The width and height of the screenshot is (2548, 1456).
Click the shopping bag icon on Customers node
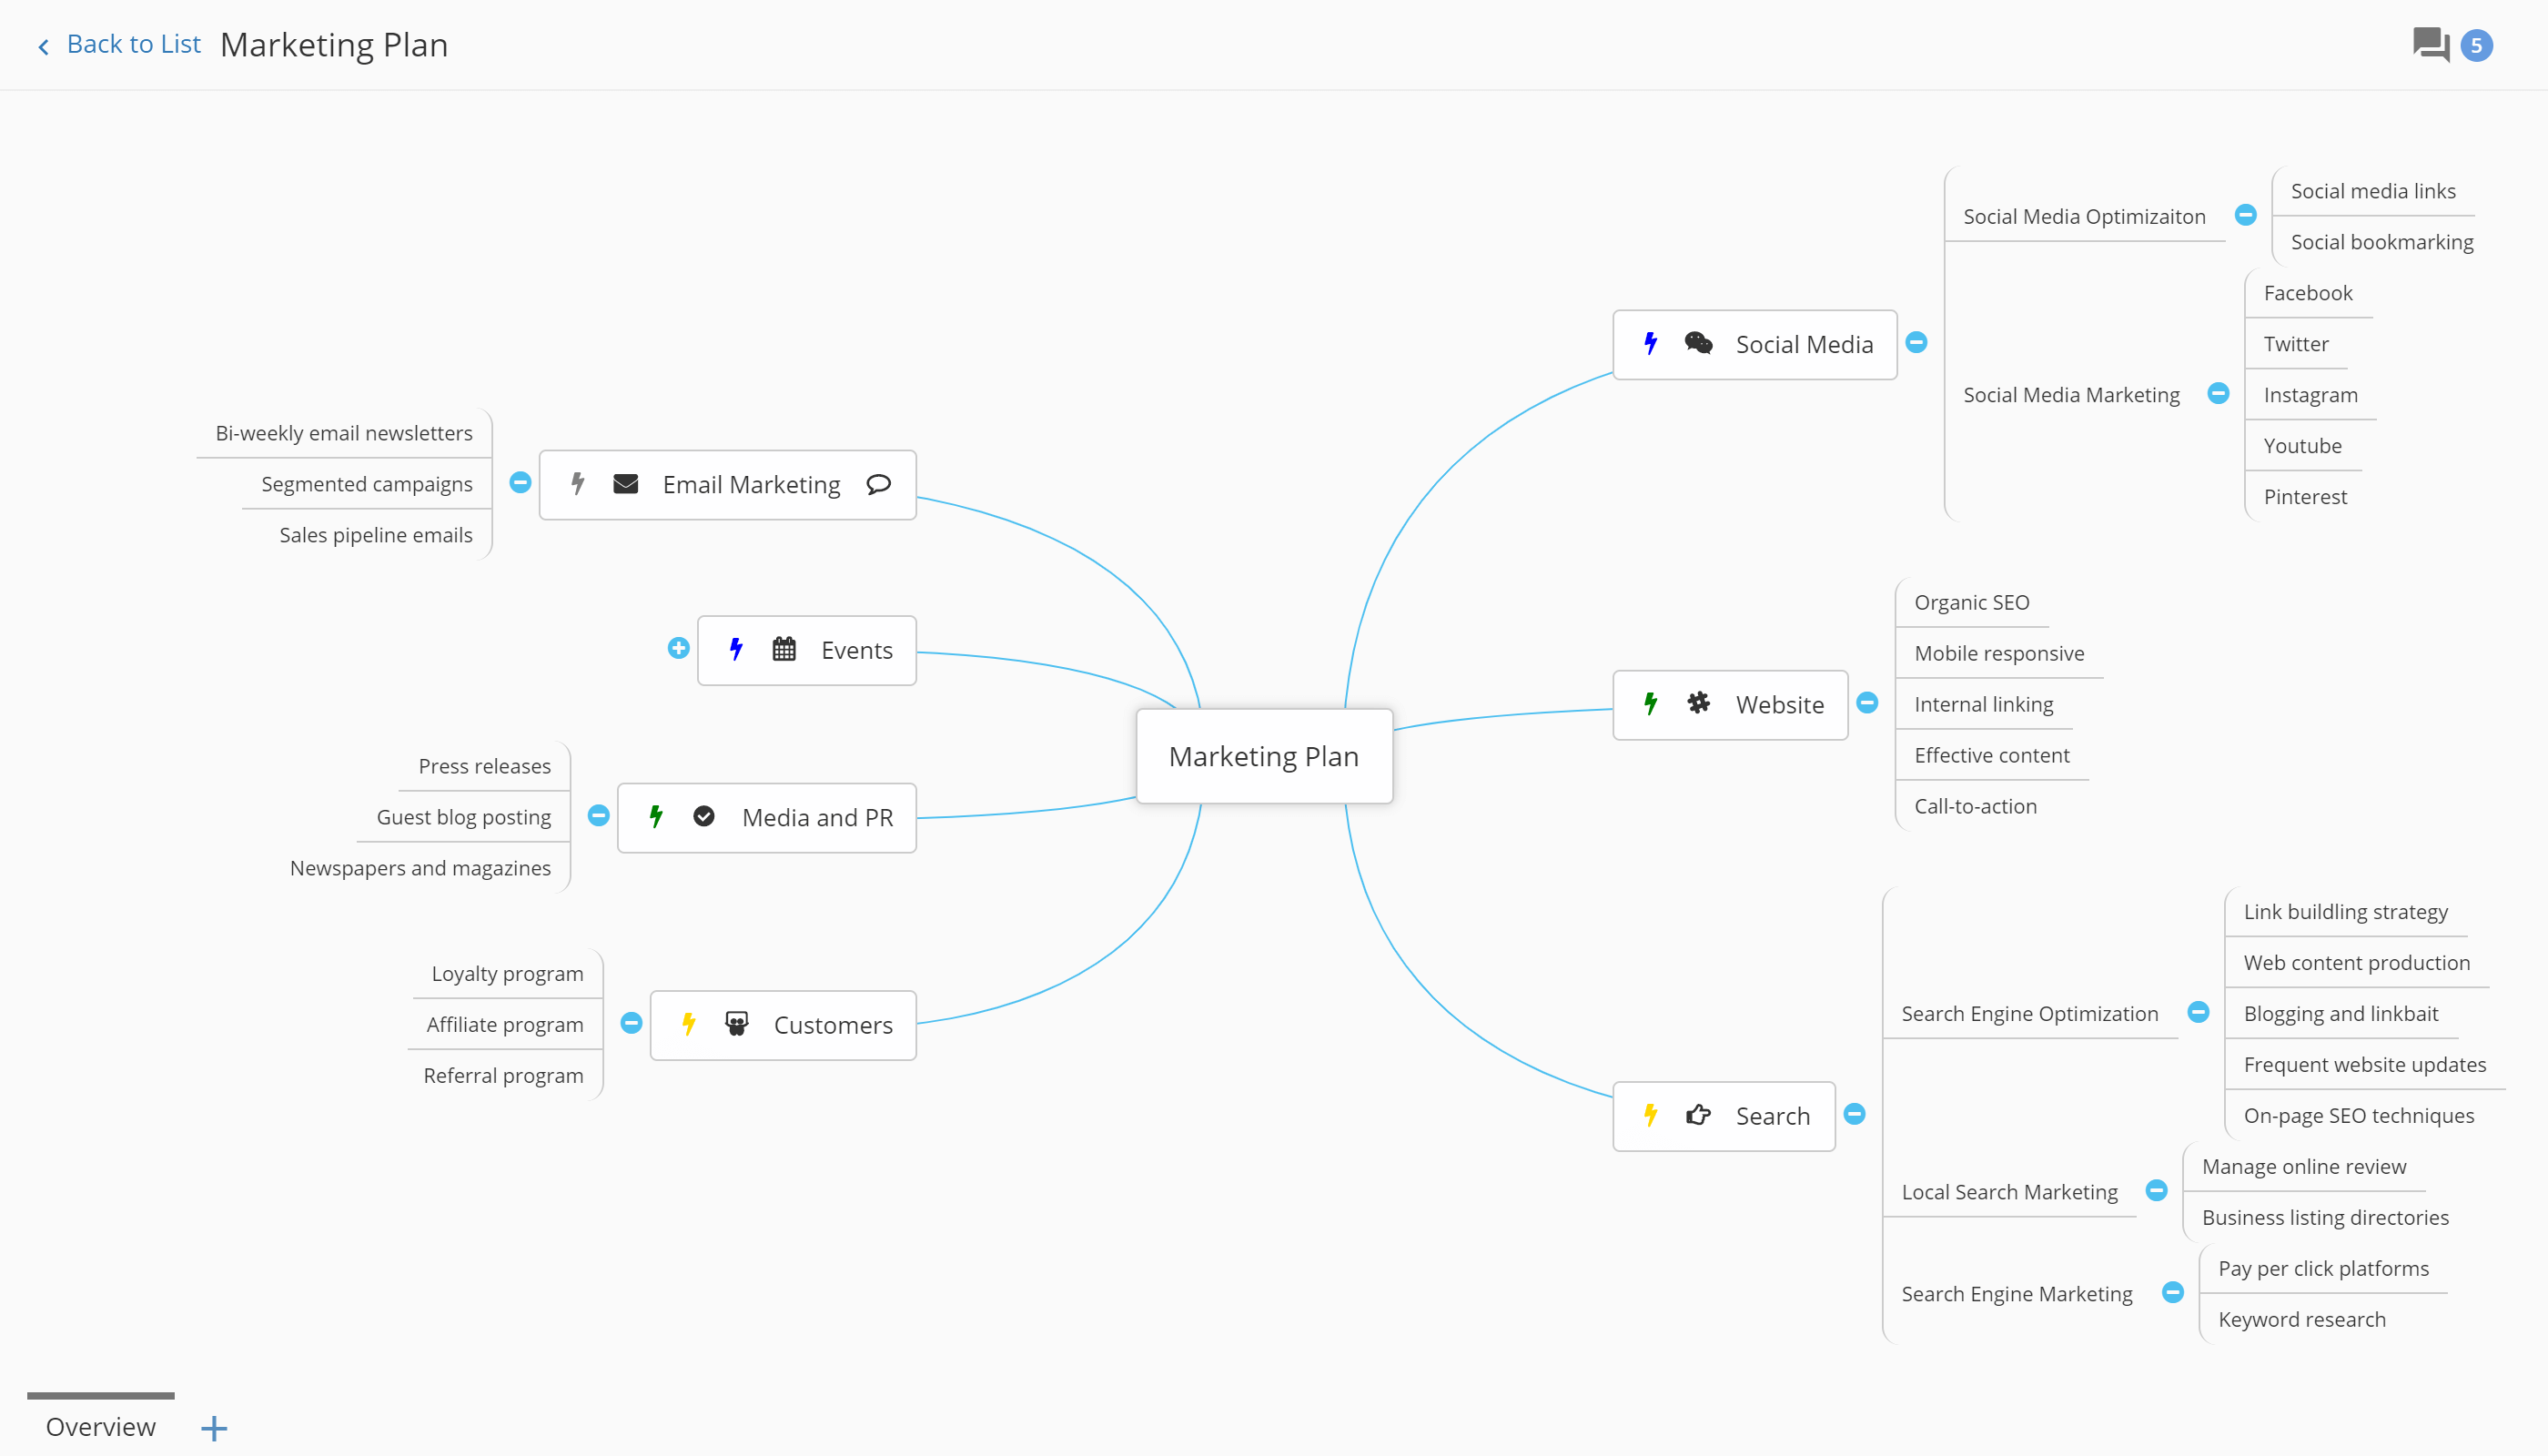(739, 1024)
